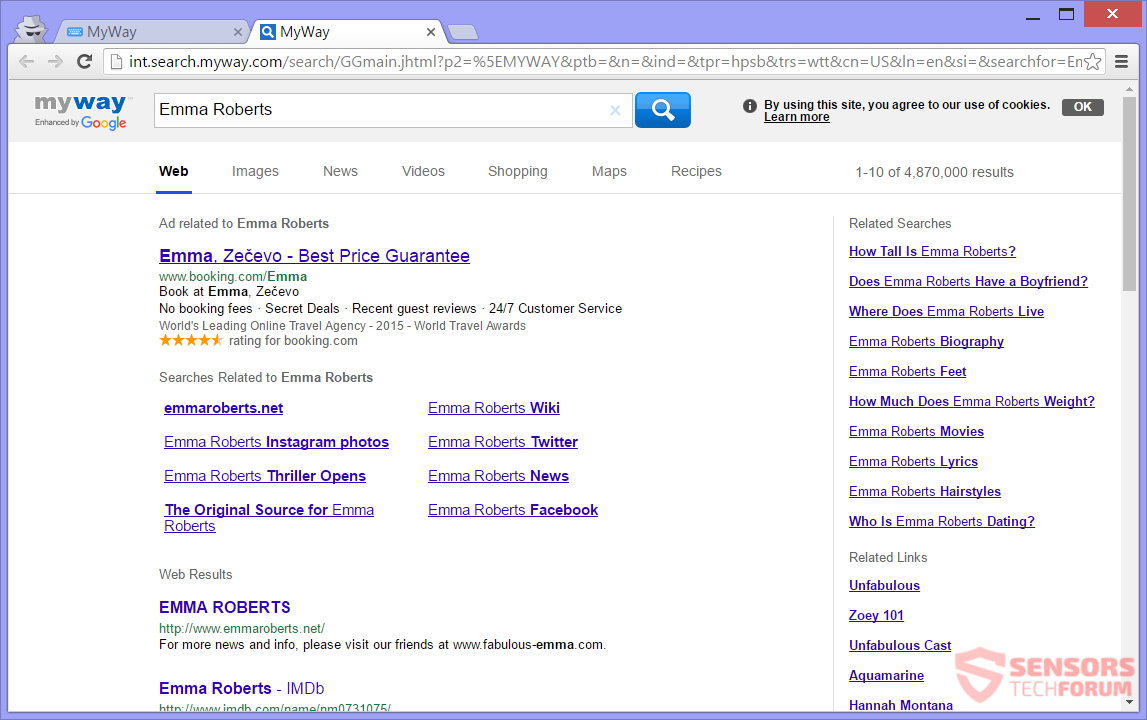Reload the current page
The width and height of the screenshot is (1147, 720).
[84, 61]
